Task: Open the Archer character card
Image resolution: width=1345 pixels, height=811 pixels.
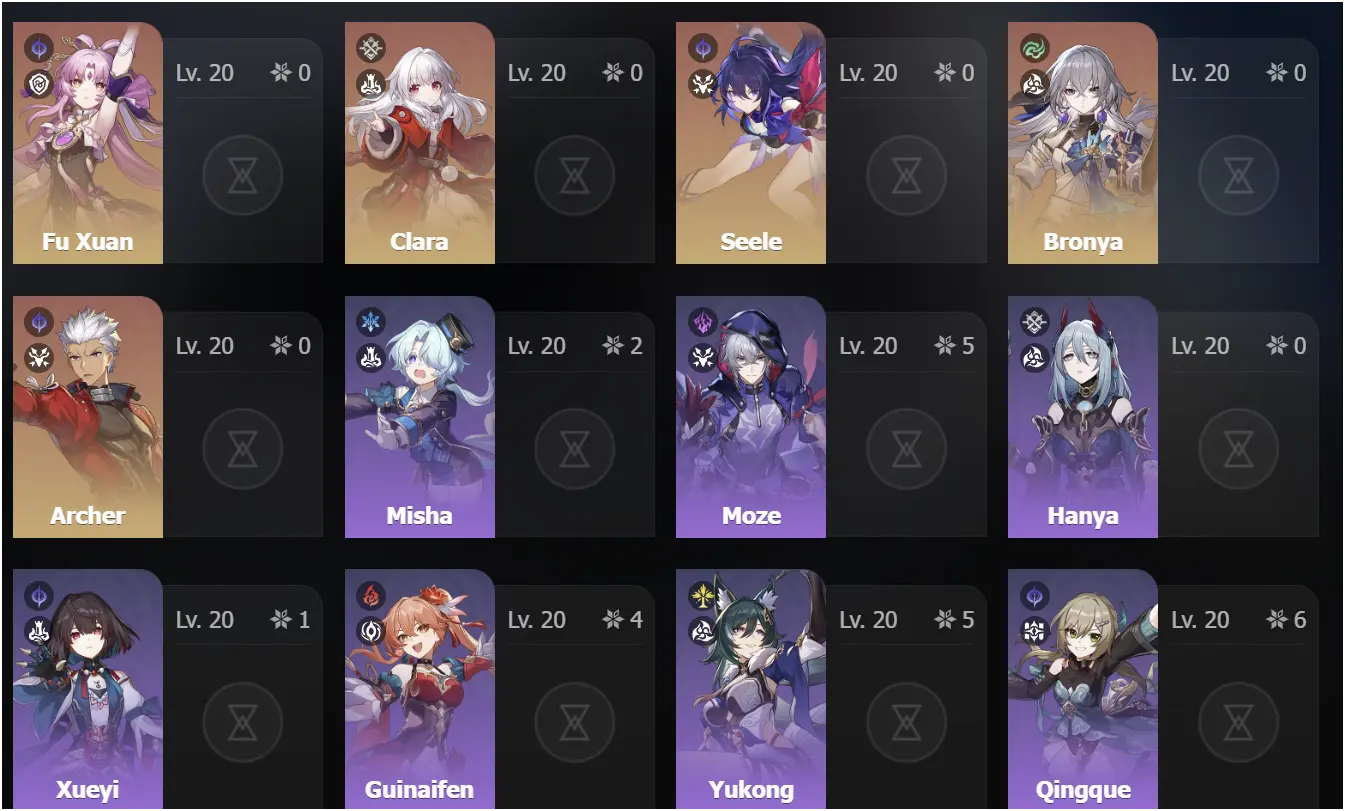Action: pyautogui.click(x=88, y=417)
